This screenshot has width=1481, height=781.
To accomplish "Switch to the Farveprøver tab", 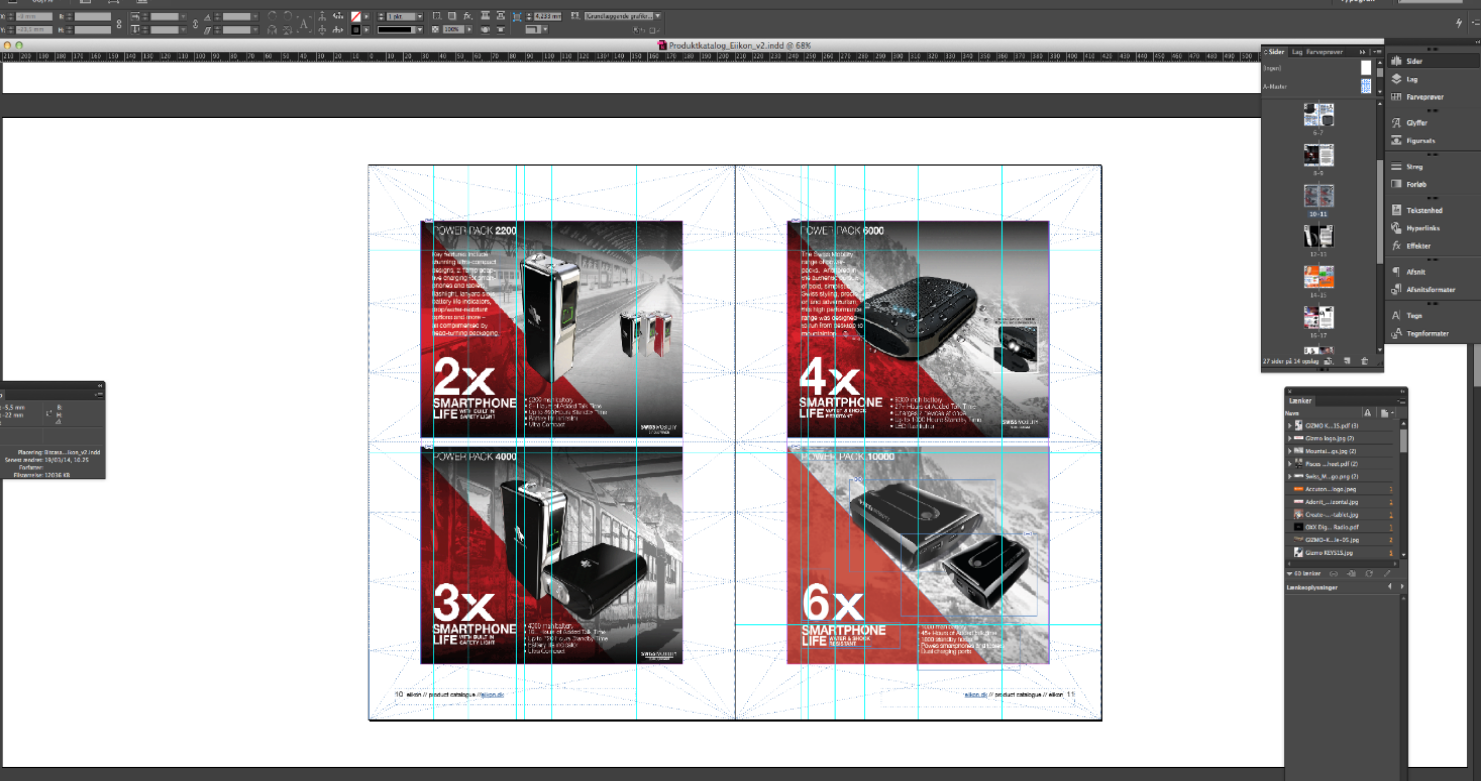I will point(1324,51).
